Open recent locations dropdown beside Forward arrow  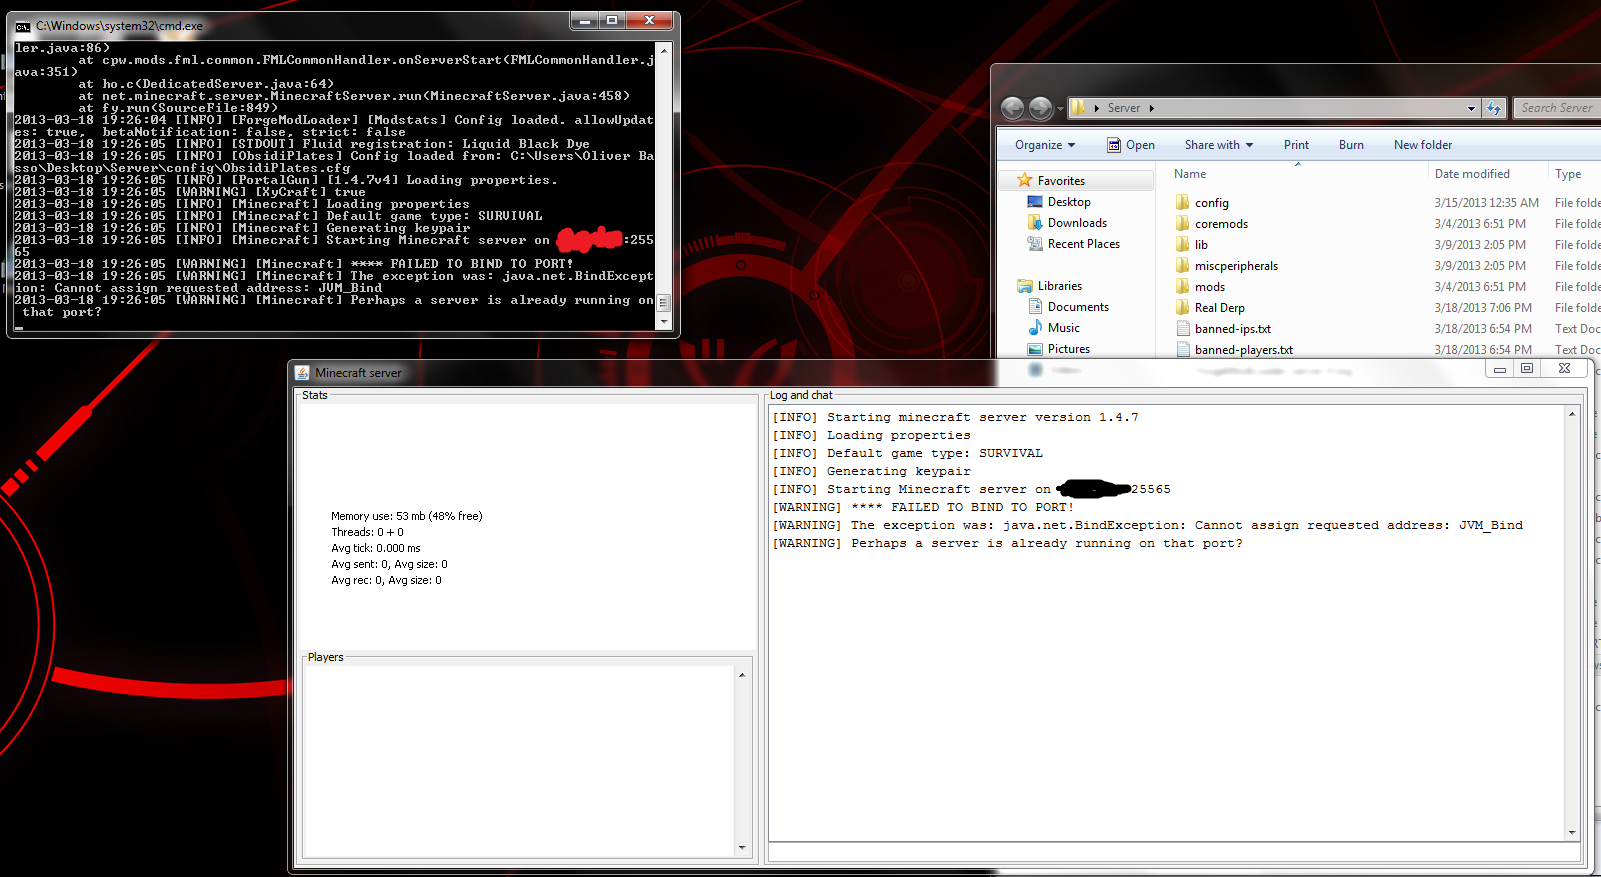tap(1059, 109)
